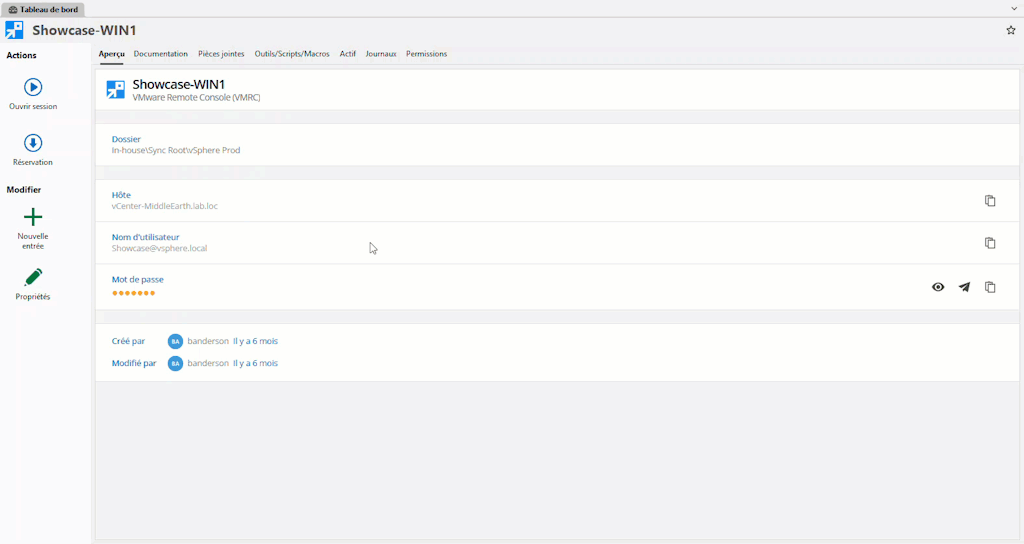Switch to the Documentation tab
Viewport: 1024px width, 544px height.
click(x=160, y=54)
